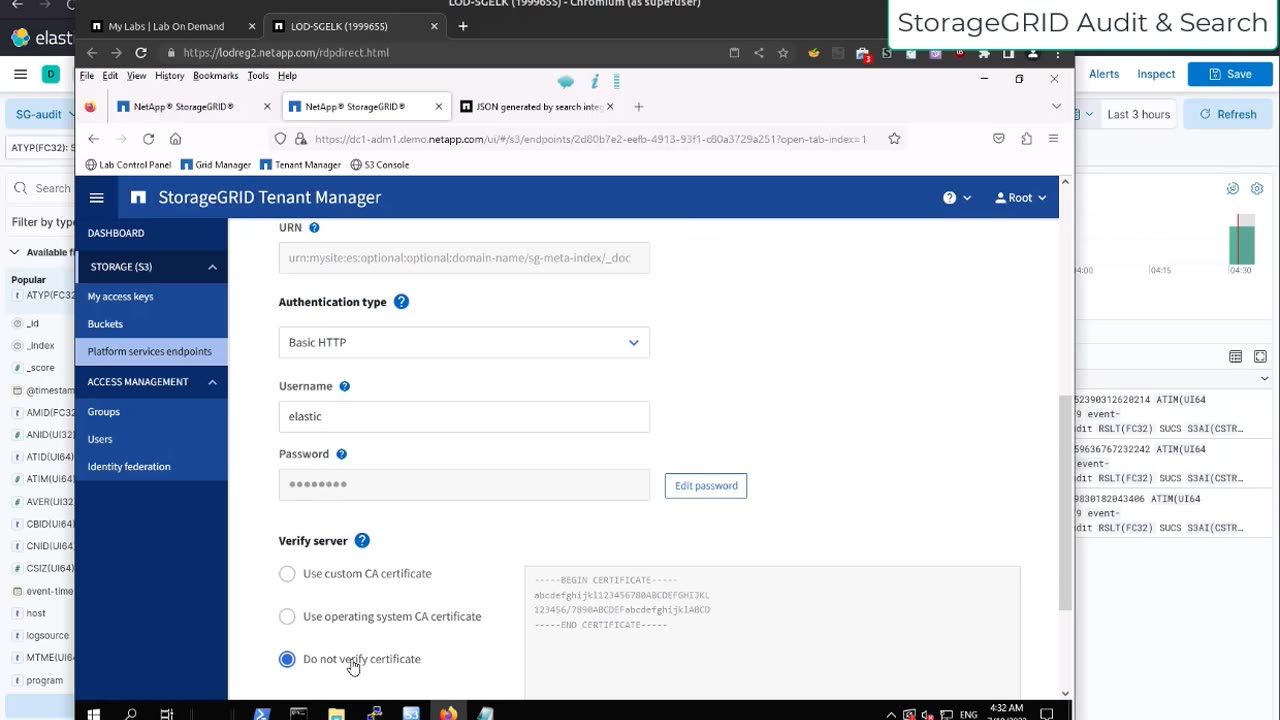Image resolution: width=1280 pixels, height=720 pixels.
Task: Click the Save to Pocket icon
Action: (998, 139)
